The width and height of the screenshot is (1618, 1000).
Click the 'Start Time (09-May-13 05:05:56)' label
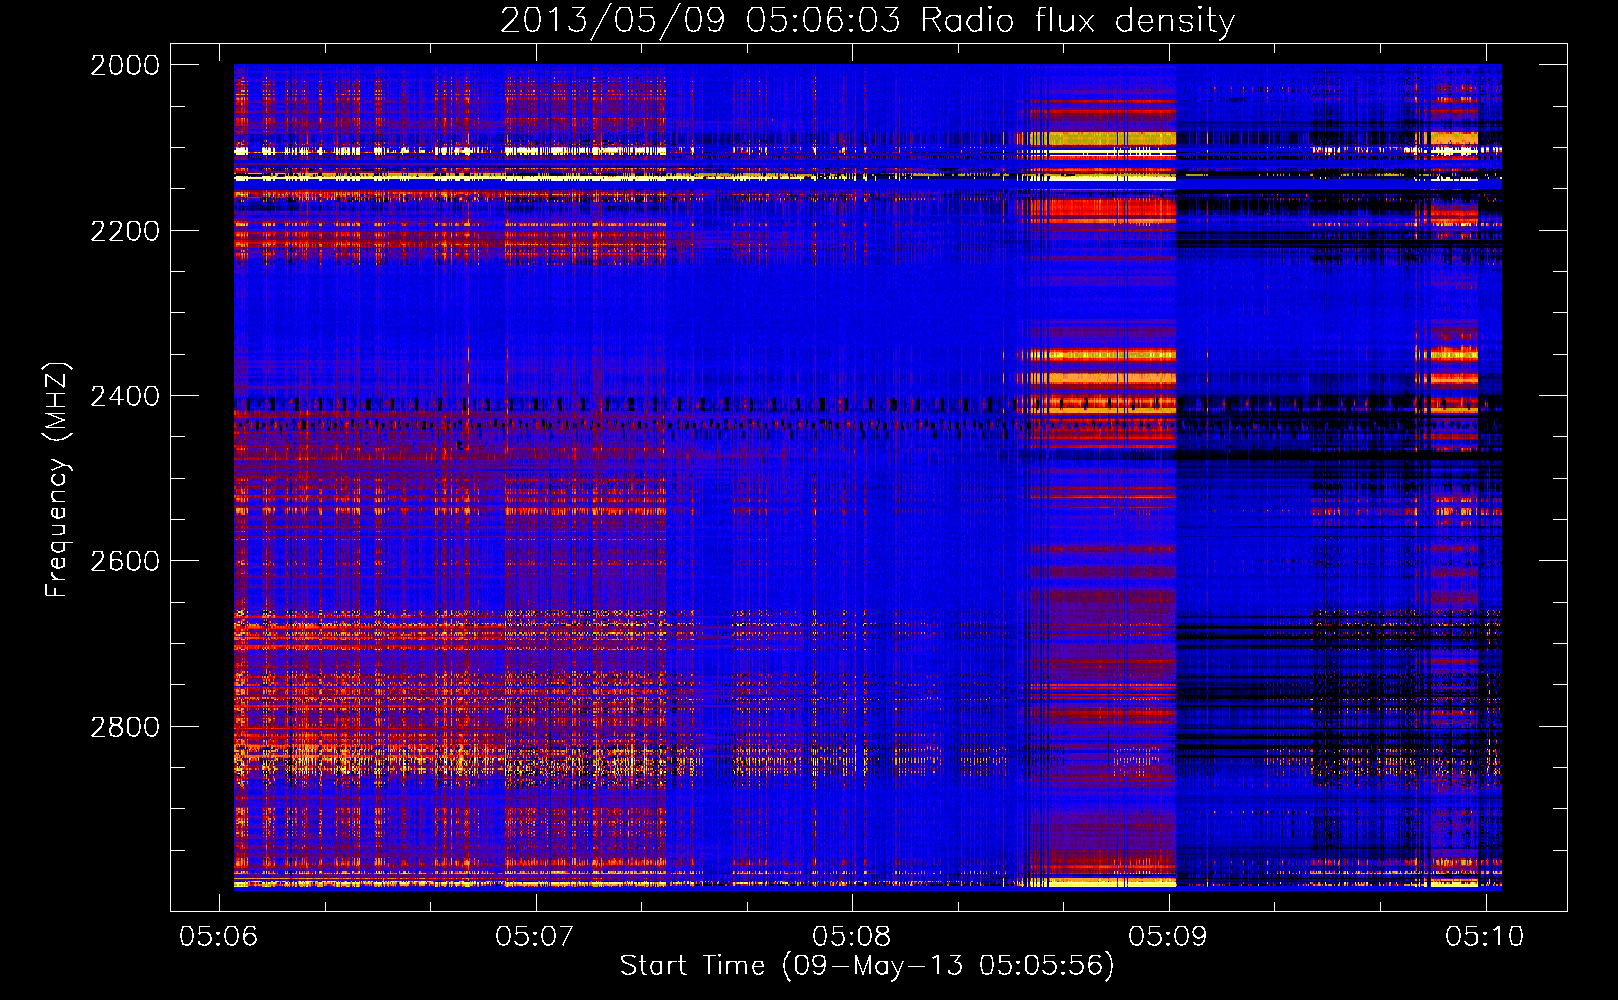[x=867, y=966]
